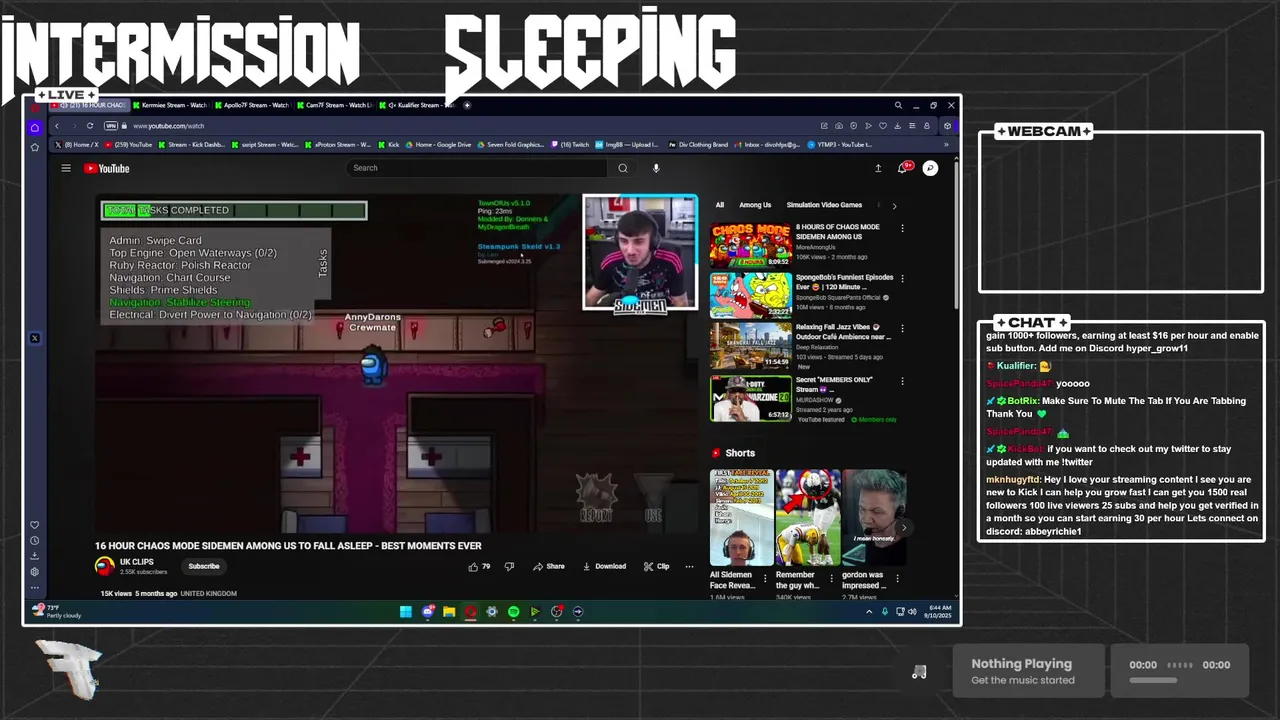The image size is (1280, 720).
Task: Click the taskbar clock showing 6:44 AM
Action: coord(940,610)
